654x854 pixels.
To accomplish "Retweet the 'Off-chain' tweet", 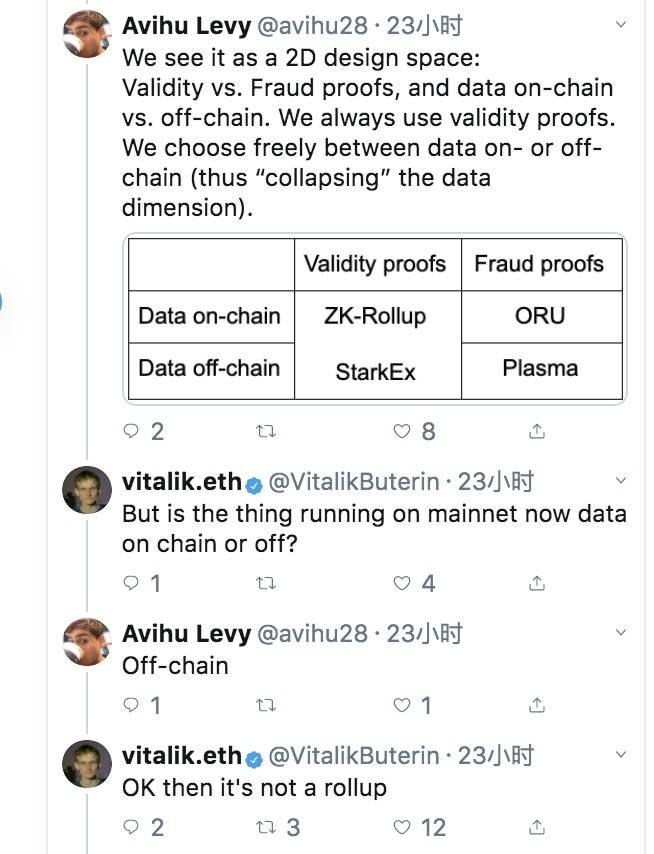I will (x=266, y=705).
